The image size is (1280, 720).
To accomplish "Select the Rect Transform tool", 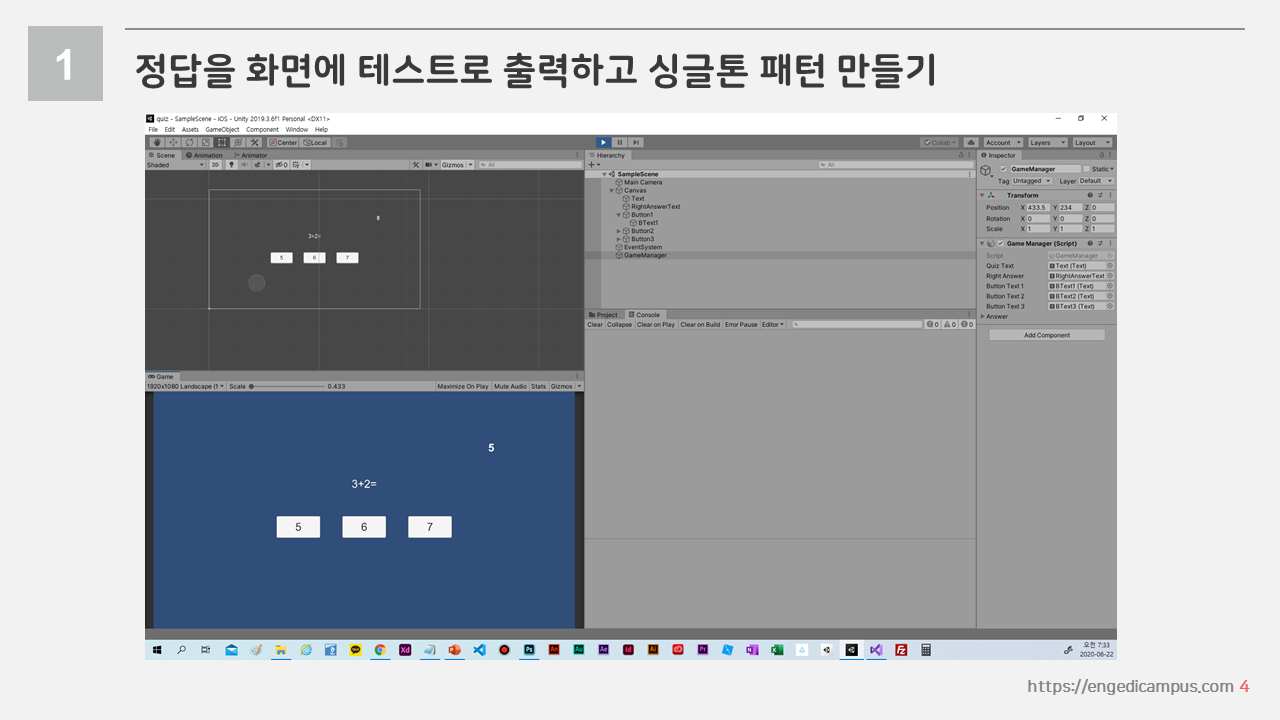I will pyautogui.click(x=222, y=142).
